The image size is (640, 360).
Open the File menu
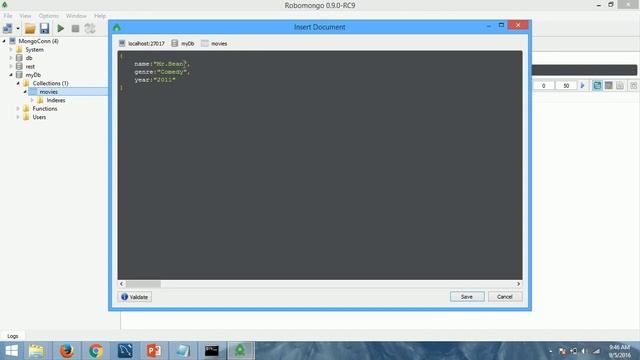(8, 16)
